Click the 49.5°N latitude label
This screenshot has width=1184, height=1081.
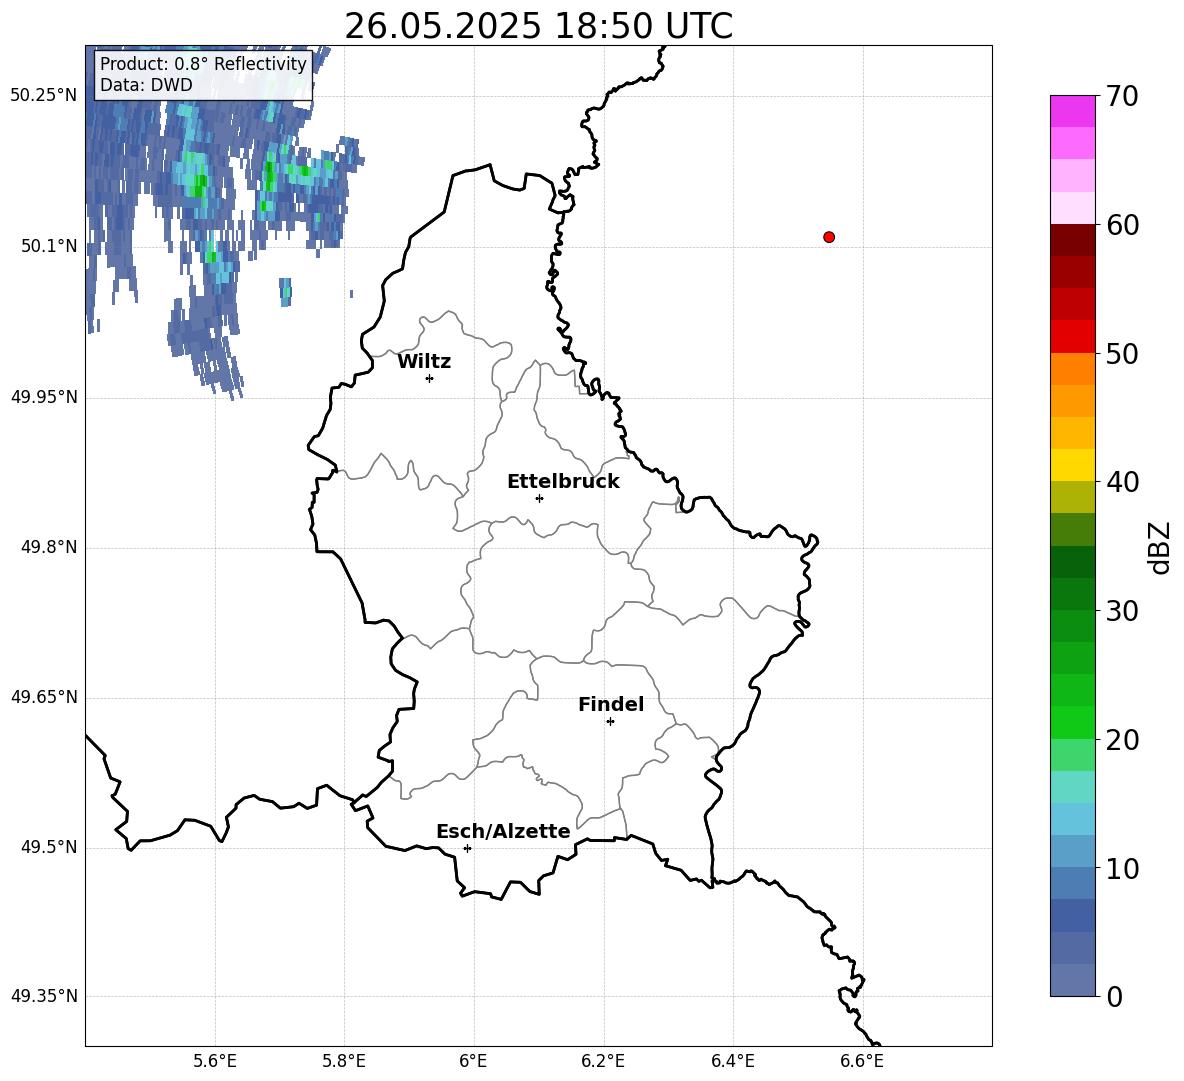click(x=49, y=848)
